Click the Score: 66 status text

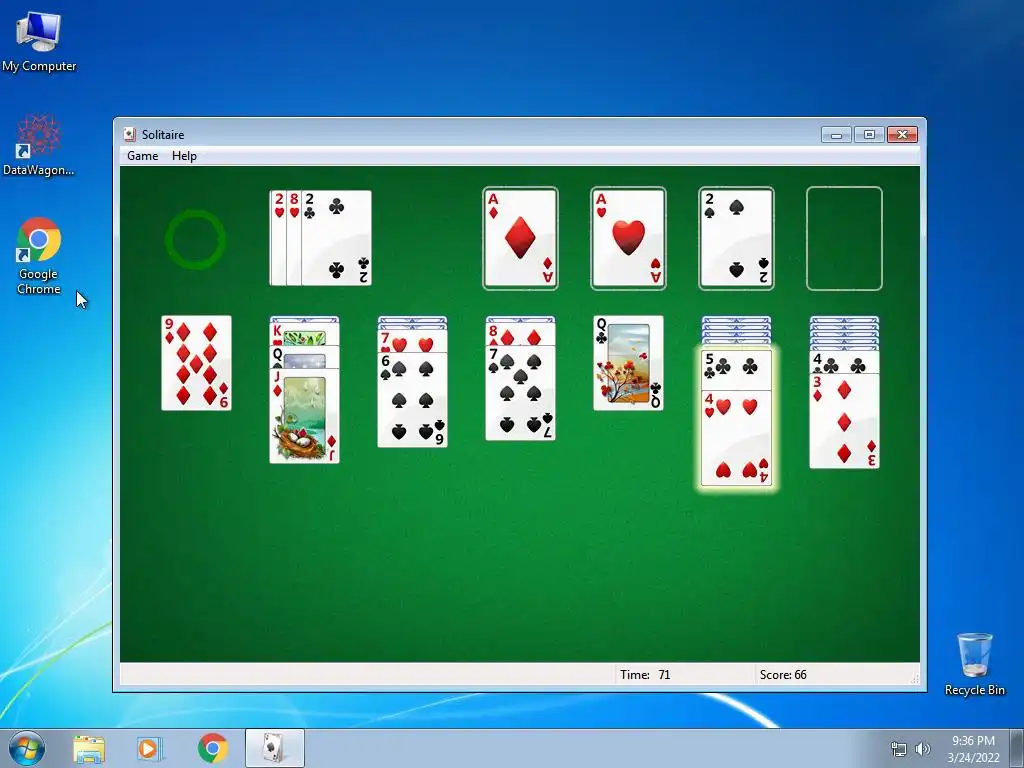pyautogui.click(x=783, y=675)
